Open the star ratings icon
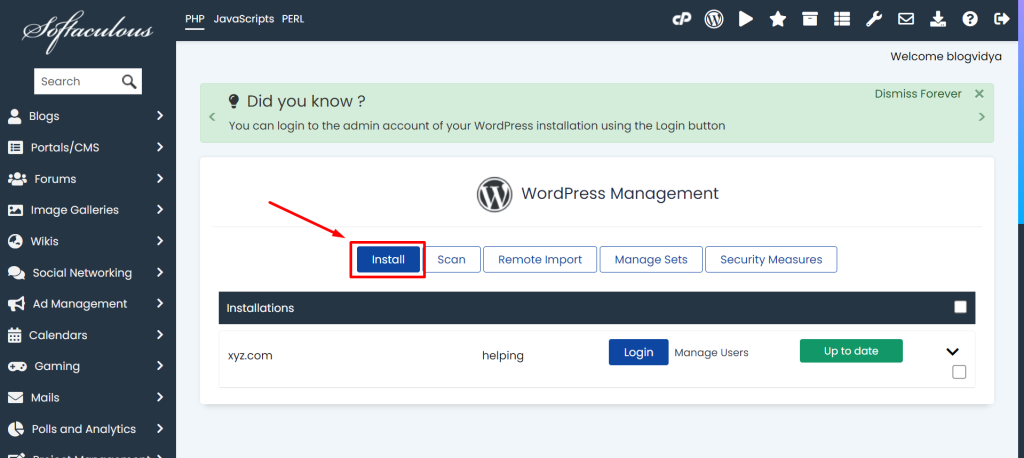Viewport: 1024px width, 458px height. point(778,20)
